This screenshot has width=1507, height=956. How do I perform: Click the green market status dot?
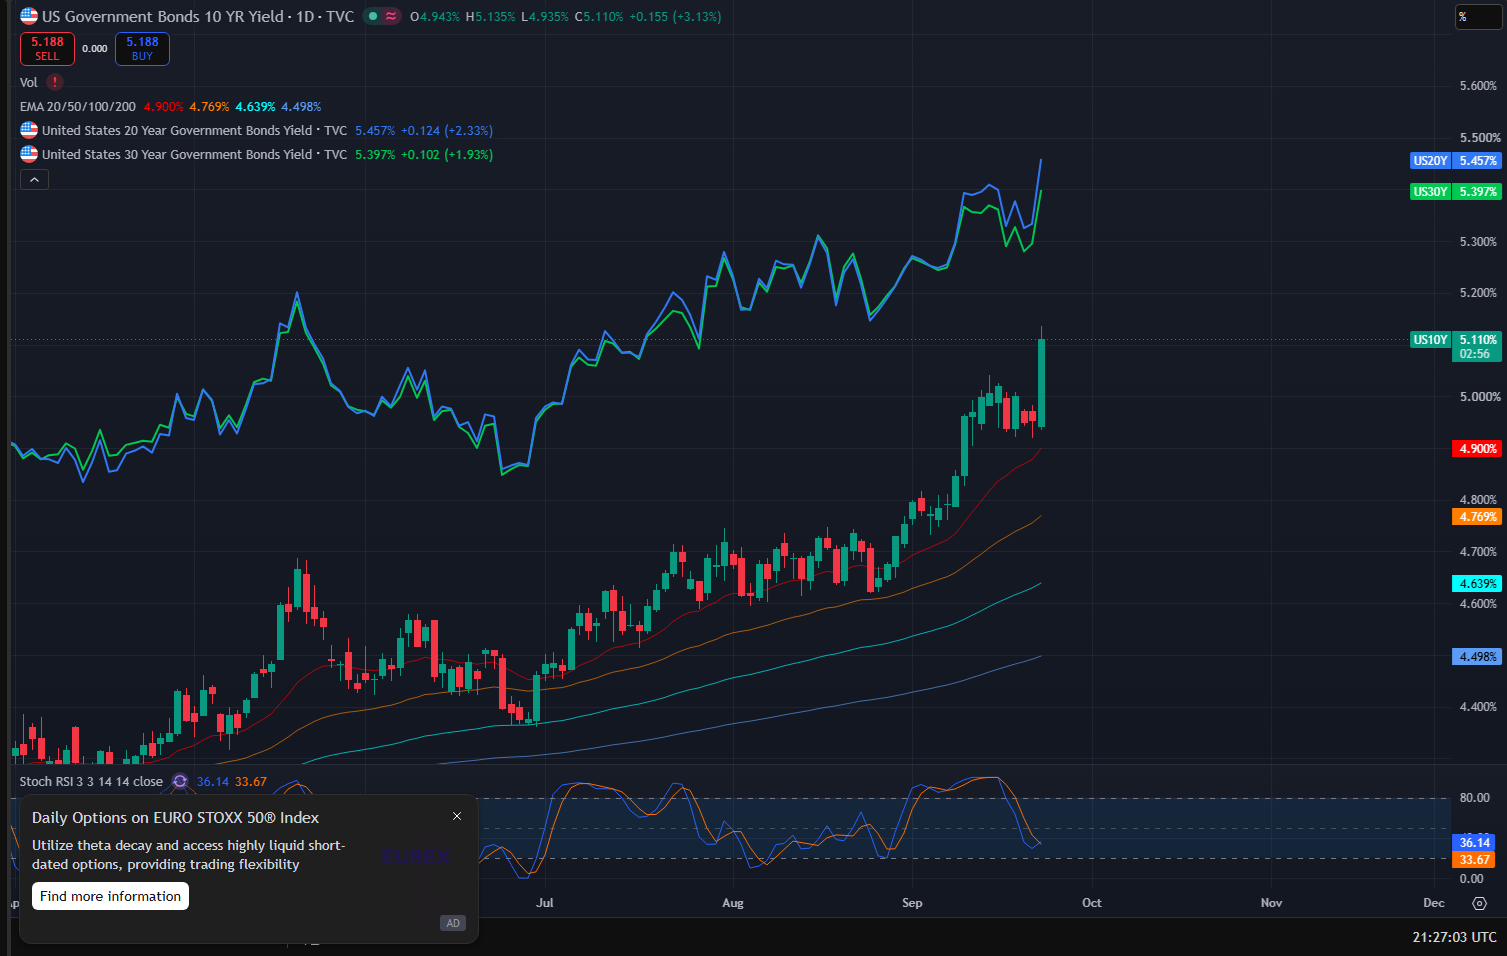(373, 16)
